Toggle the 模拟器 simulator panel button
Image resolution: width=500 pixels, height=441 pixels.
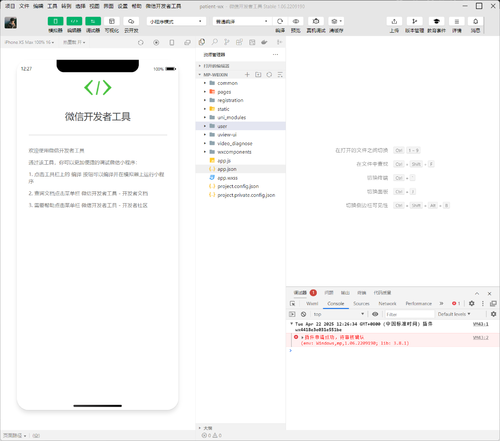point(55,21)
